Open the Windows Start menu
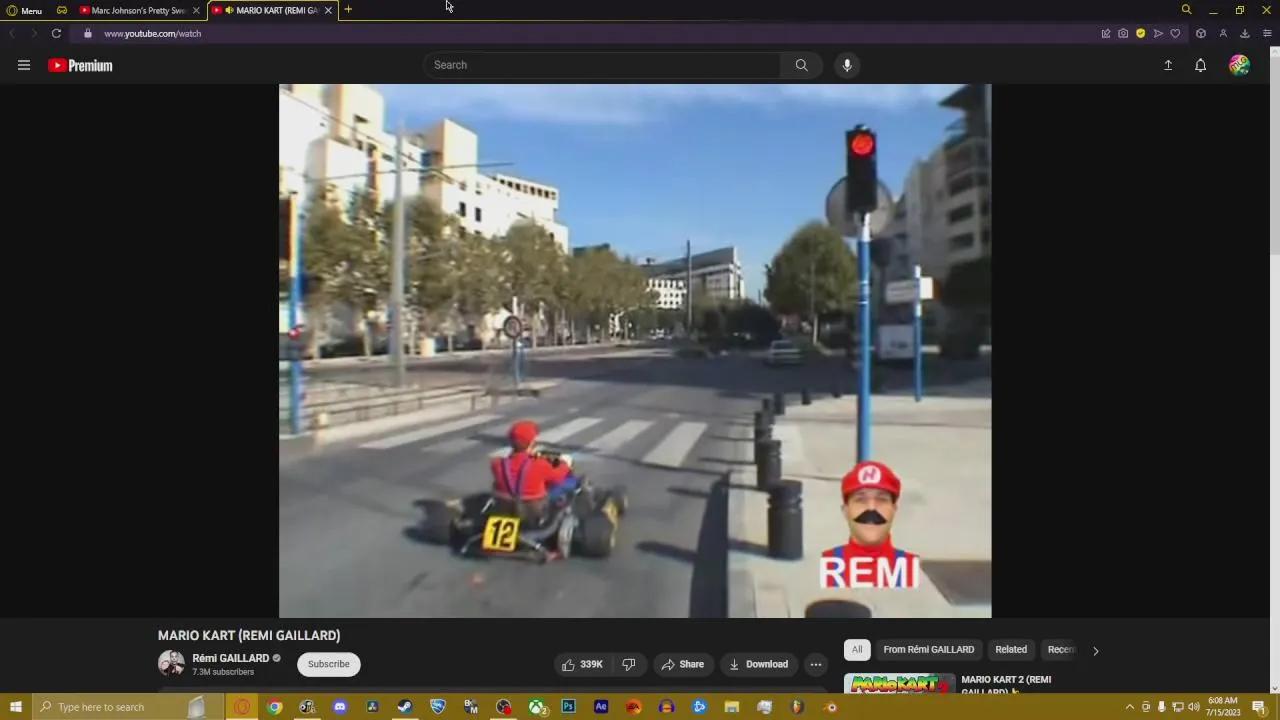 point(15,707)
